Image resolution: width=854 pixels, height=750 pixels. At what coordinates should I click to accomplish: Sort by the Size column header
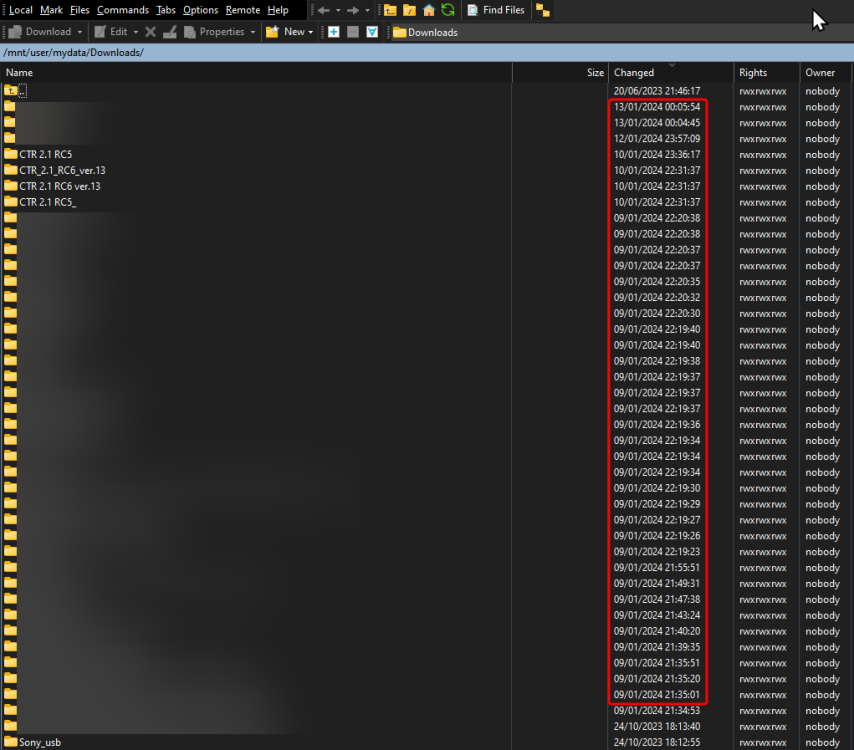(560, 72)
